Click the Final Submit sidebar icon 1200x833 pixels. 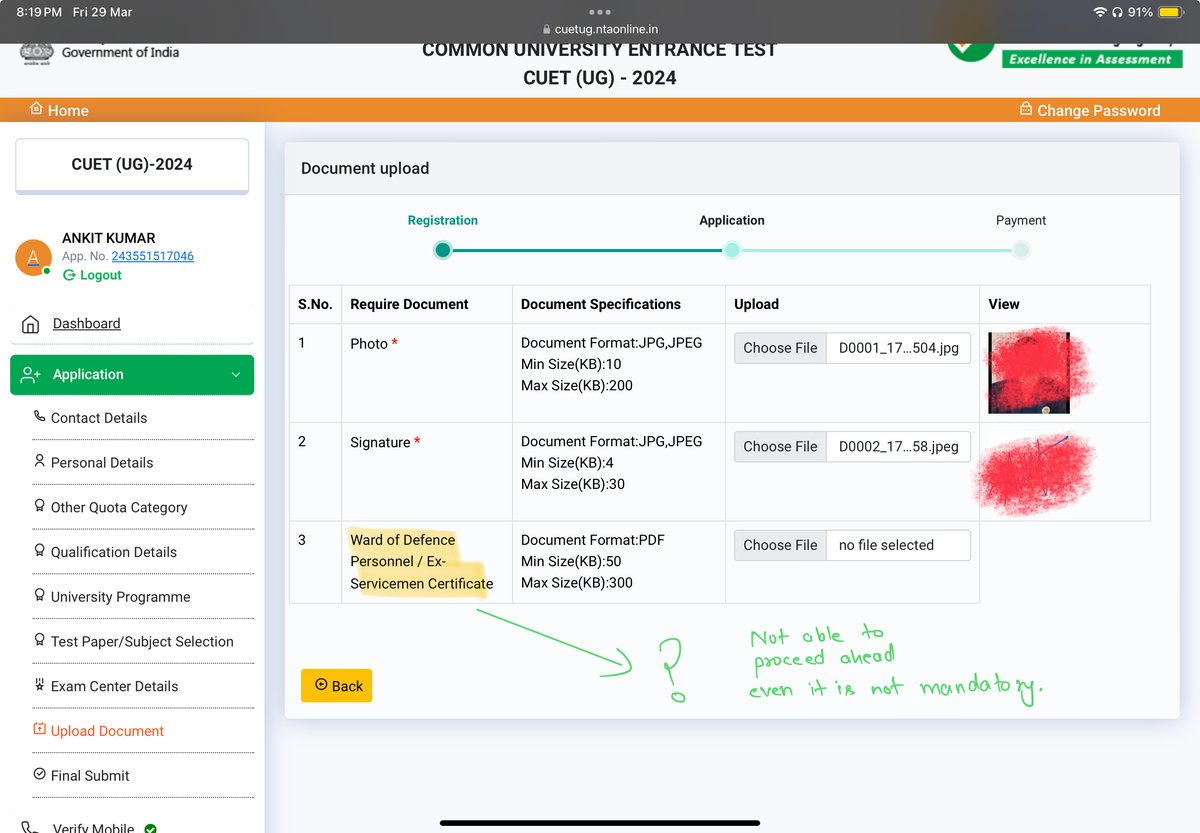coord(38,775)
